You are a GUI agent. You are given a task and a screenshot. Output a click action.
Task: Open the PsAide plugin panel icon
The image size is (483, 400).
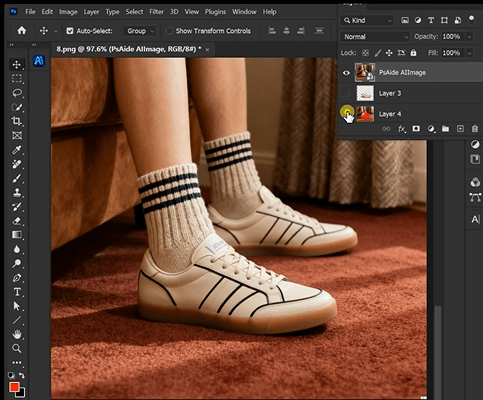39,61
